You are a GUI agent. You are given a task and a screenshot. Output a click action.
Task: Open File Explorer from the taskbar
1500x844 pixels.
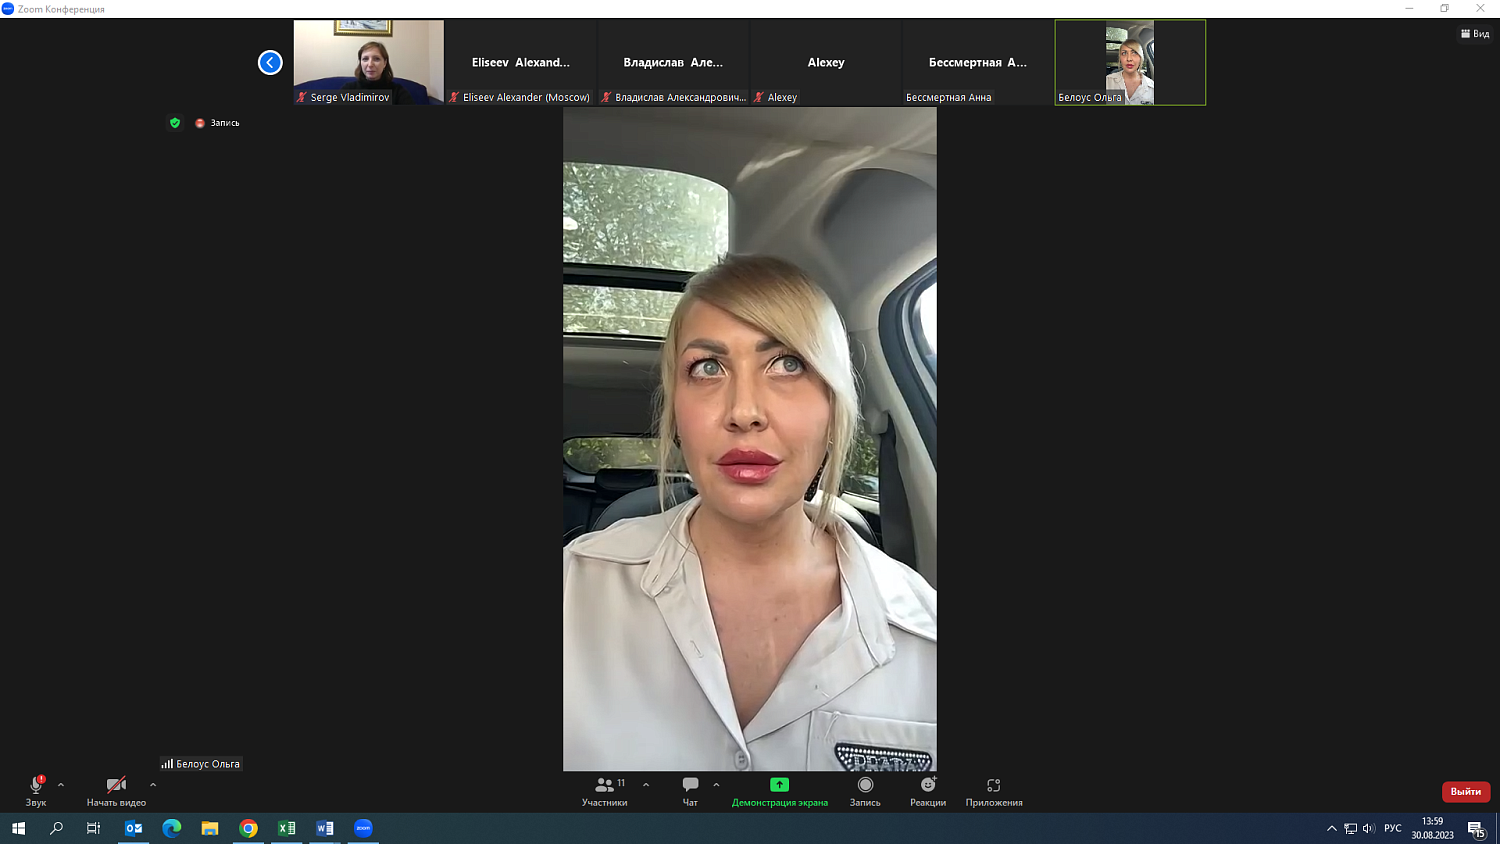[x=210, y=828]
